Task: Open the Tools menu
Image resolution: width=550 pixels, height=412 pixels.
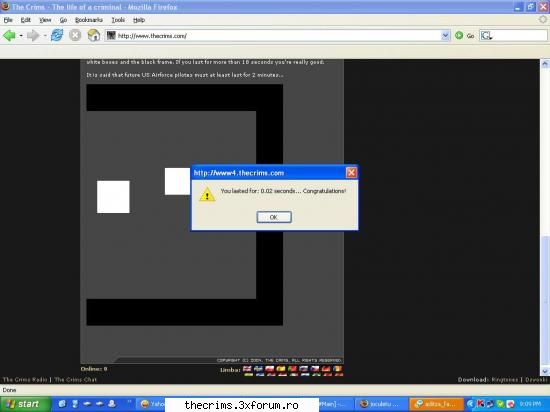Action: (118, 20)
